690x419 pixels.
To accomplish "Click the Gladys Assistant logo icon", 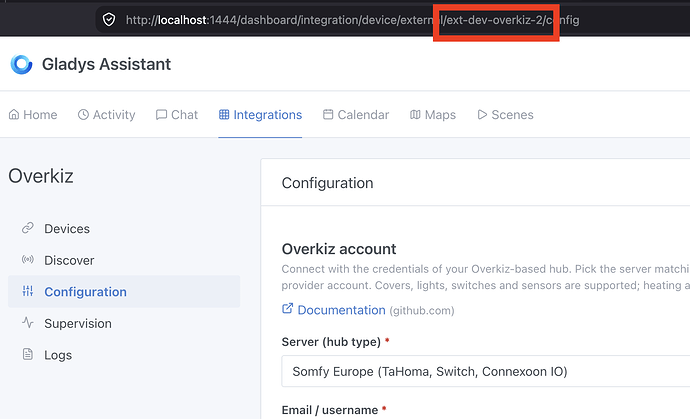I will [22, 64].
